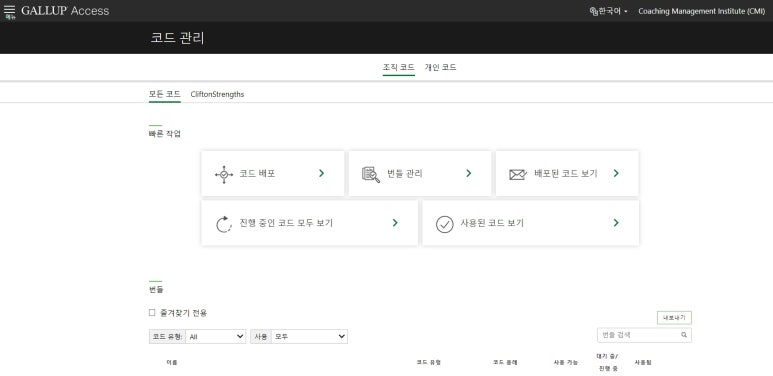The image size is (773, 376).
Task: Click the 코드 출처 column header
Action: tap(505, 362)
